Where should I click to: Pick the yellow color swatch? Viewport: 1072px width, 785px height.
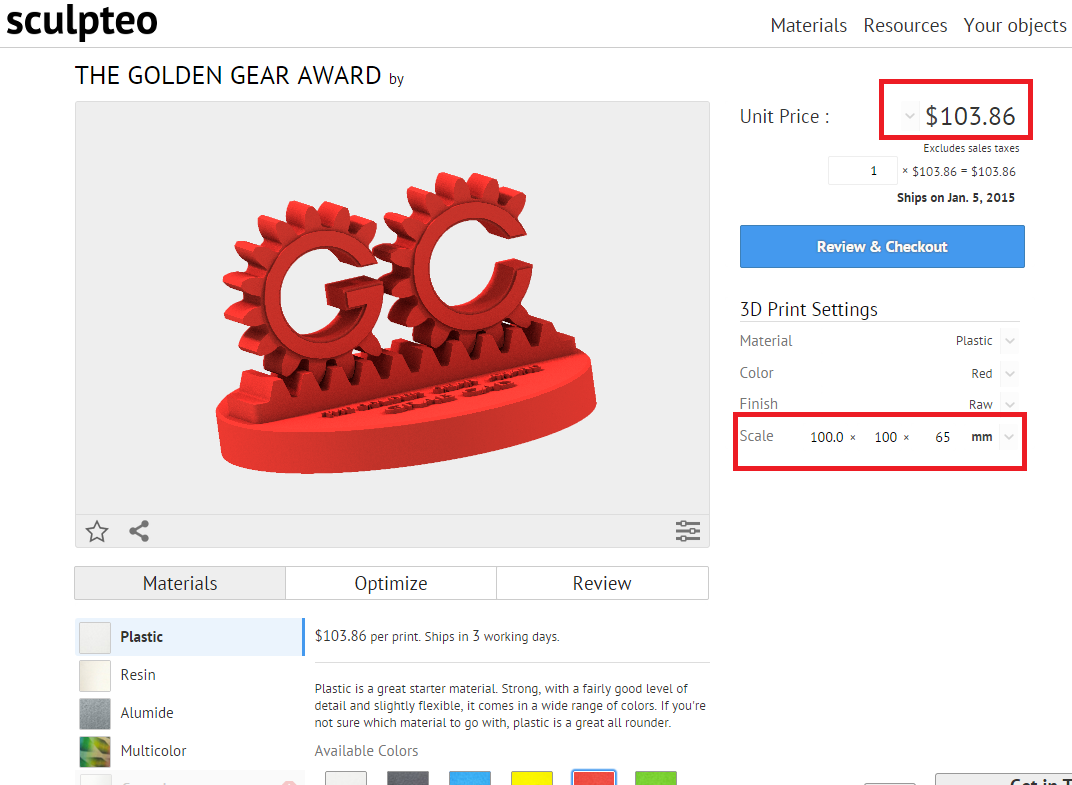(532, 779)
